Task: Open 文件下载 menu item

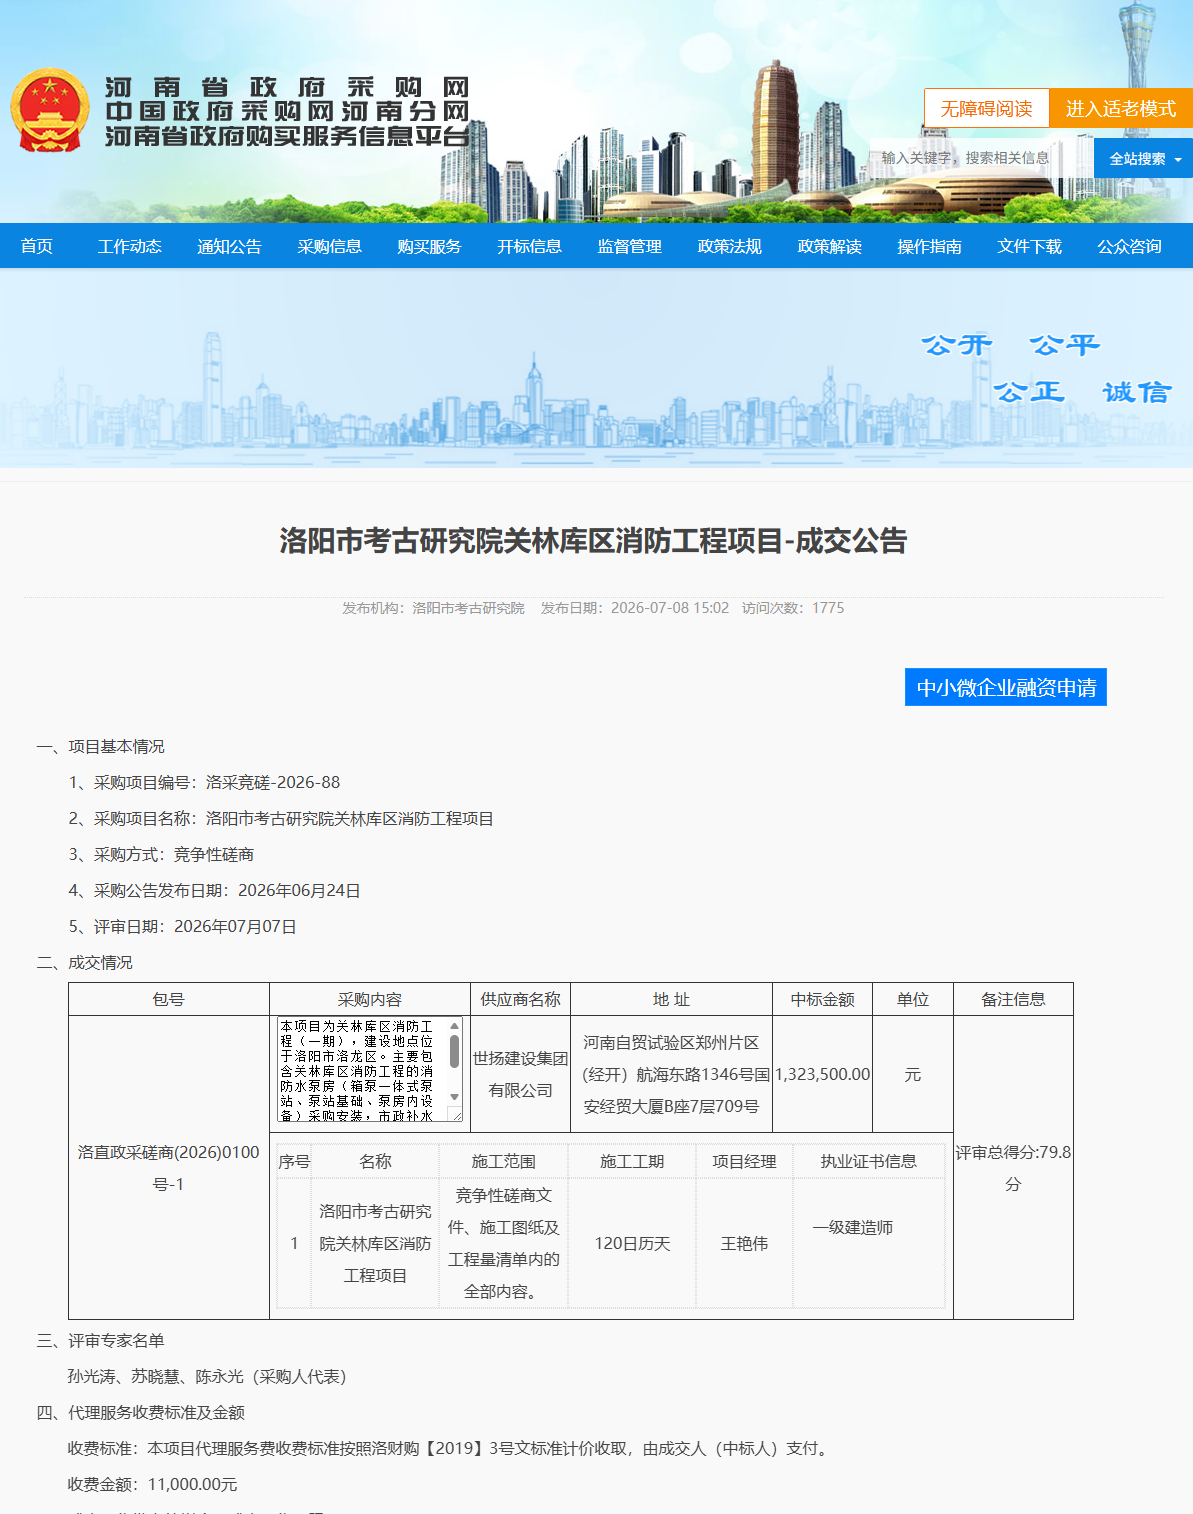Action: tap(1030, 246)
